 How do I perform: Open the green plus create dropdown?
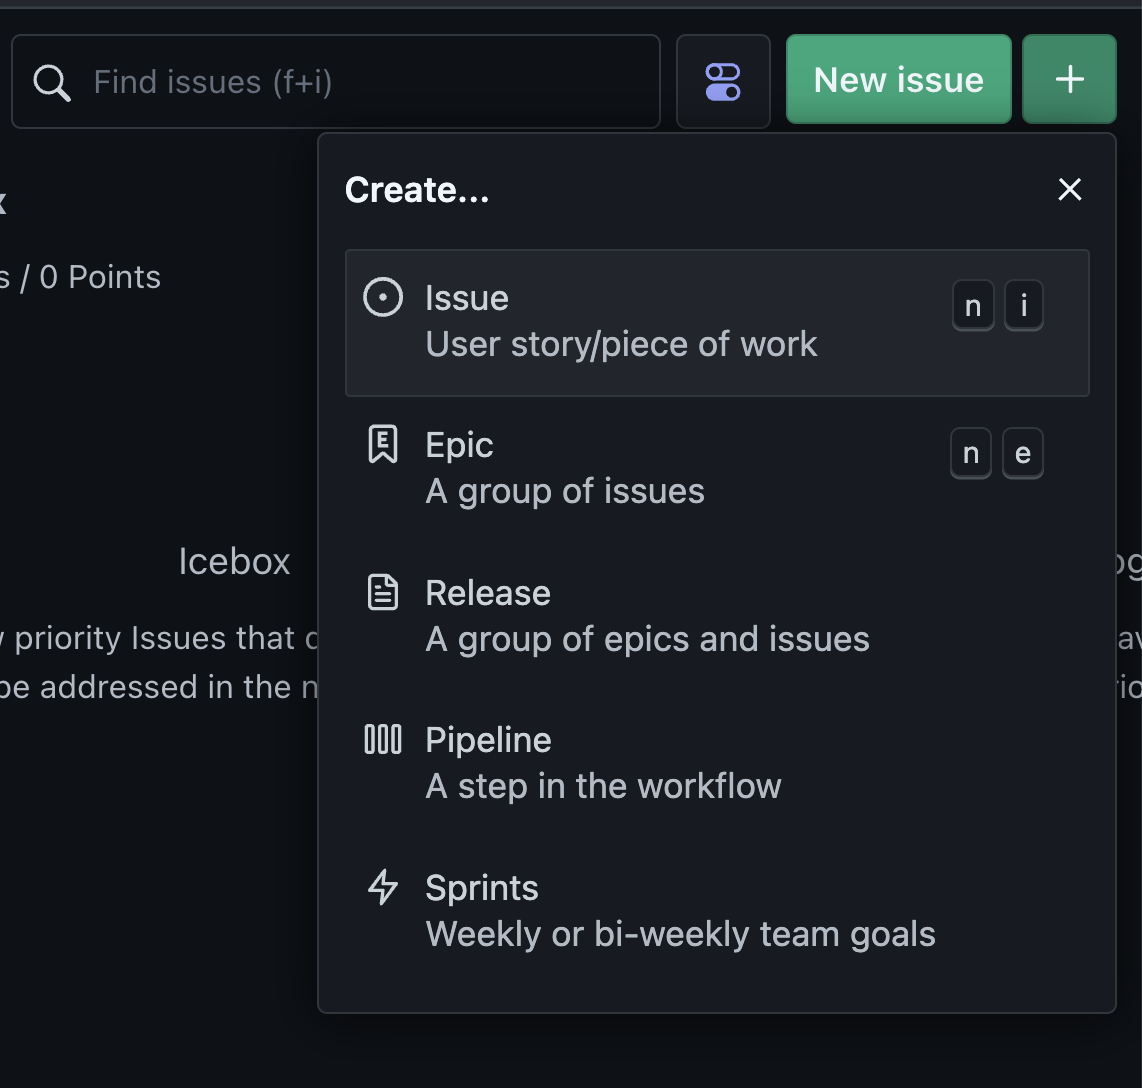coord(1069,80)
